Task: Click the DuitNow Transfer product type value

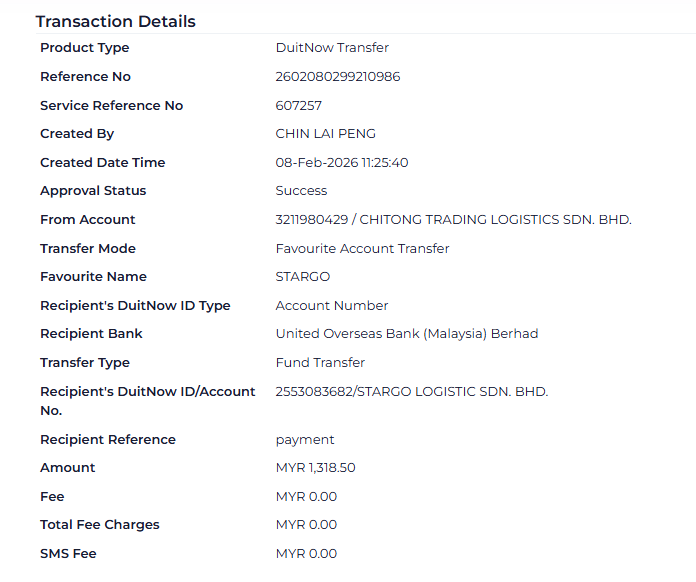Action: (332, 48)
